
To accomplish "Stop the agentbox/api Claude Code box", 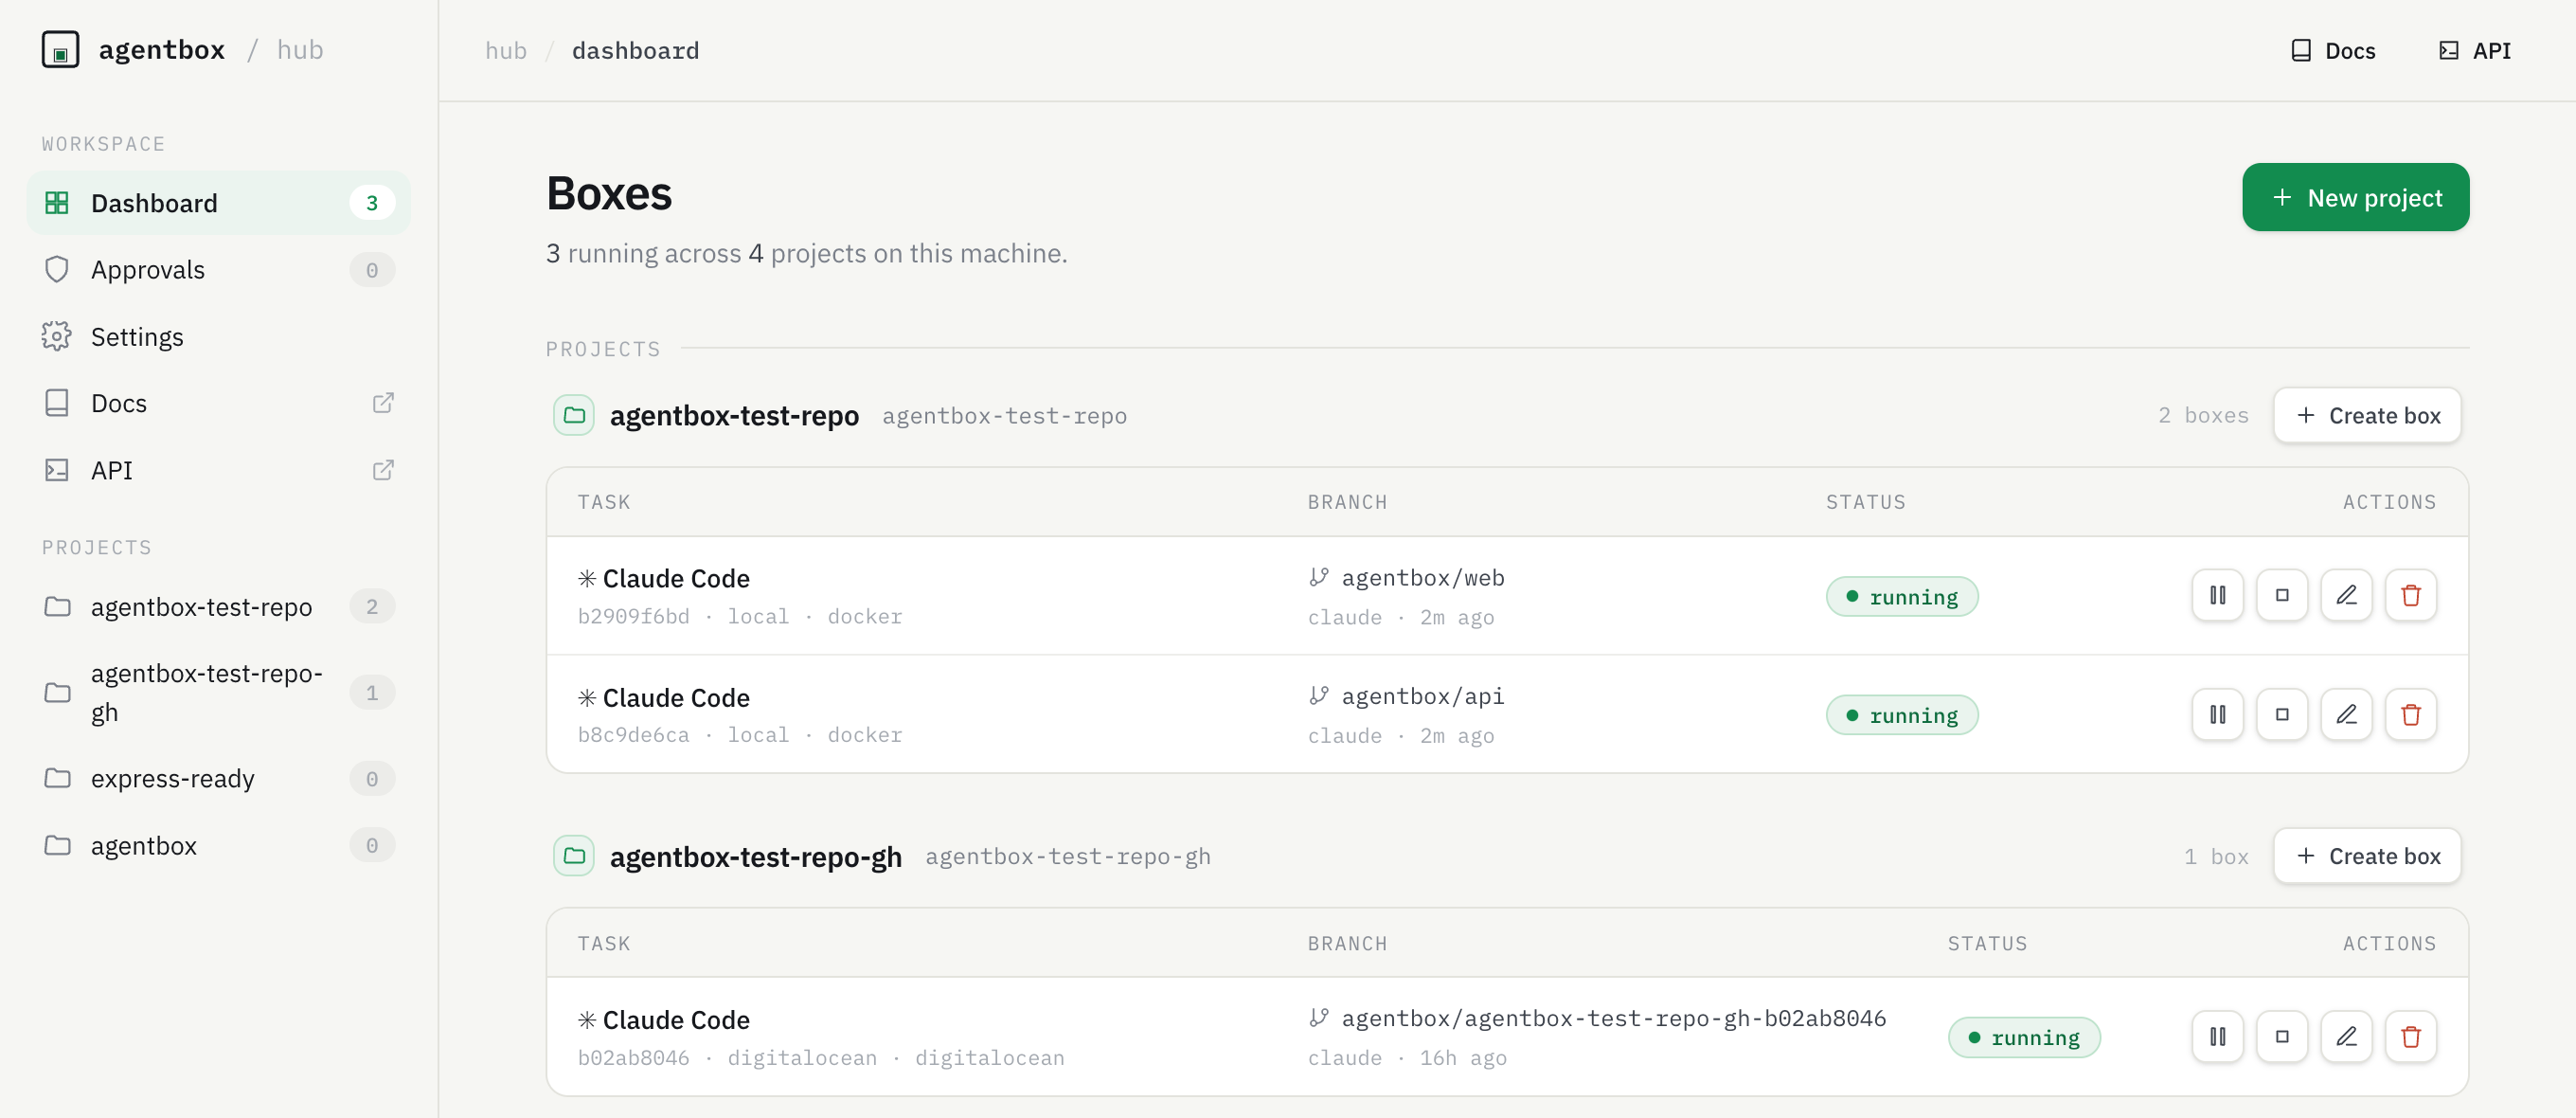I will (2282, 715).
